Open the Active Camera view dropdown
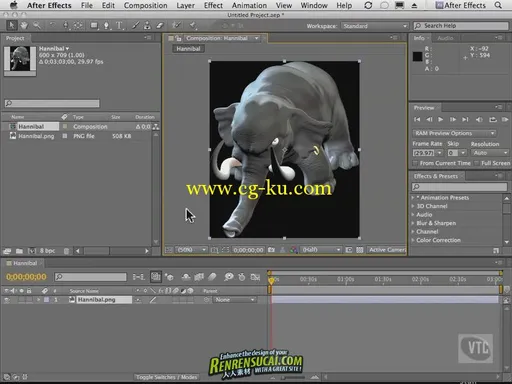The width and height of the screenshot is (512, 384). coord(386,250)
